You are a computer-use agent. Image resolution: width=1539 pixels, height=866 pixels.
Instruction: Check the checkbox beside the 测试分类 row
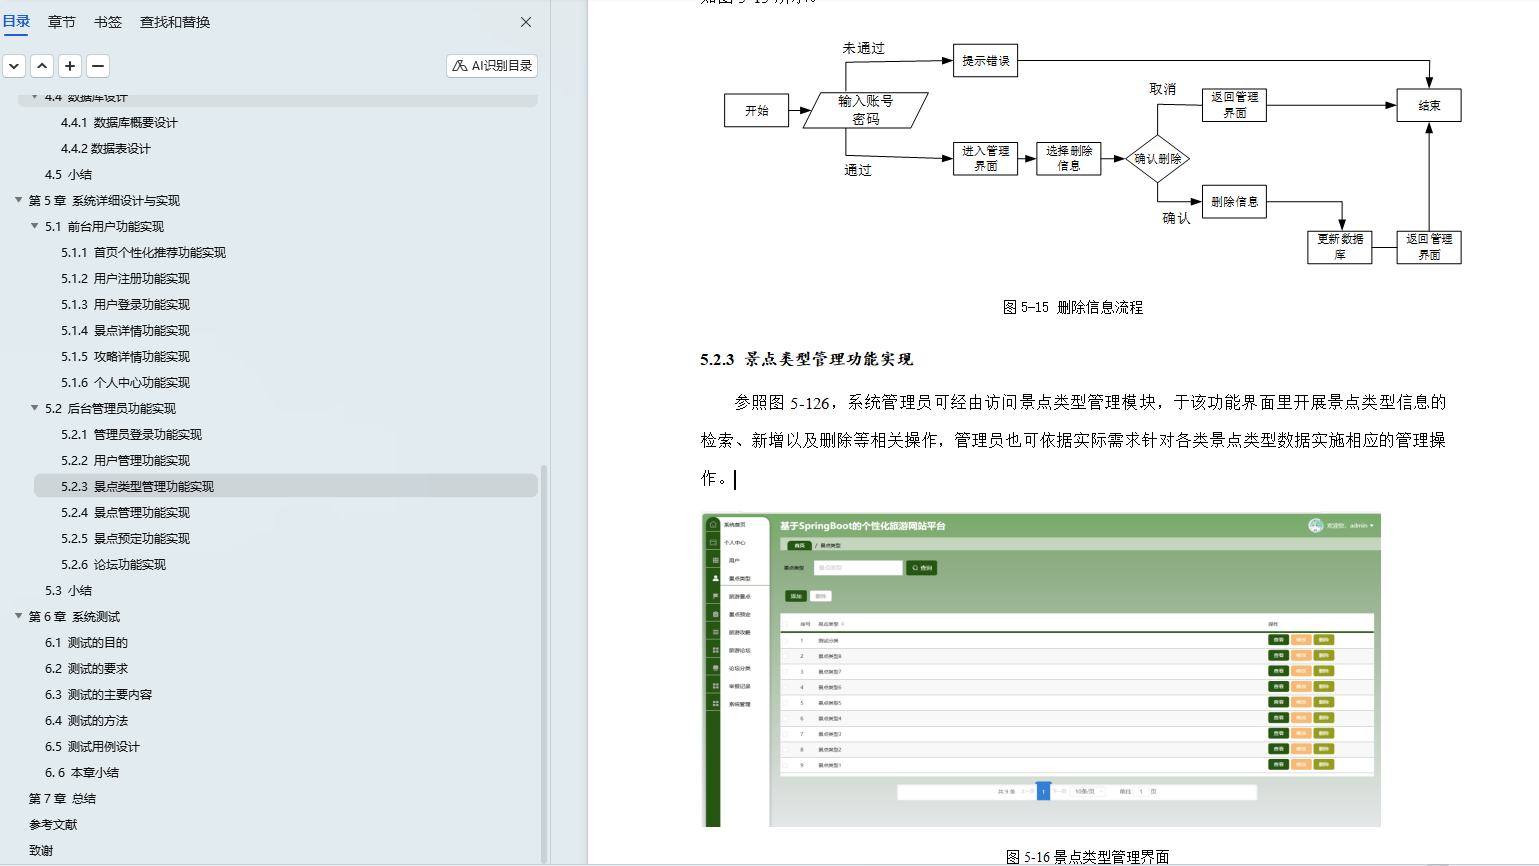click(x=786, y=640)
